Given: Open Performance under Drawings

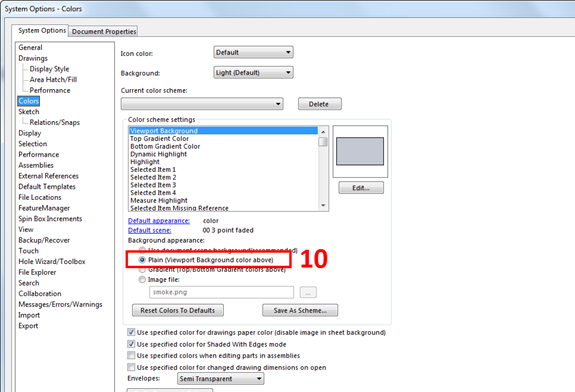Looking at the screenshot, I should 50,90.
